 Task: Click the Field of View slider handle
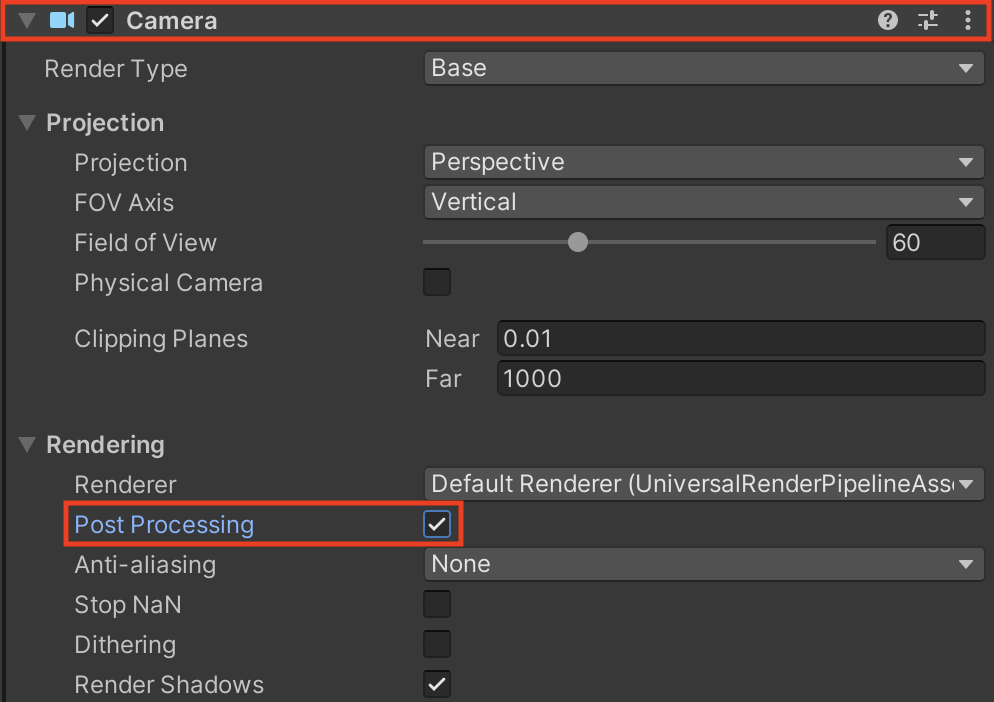pos(578,242)
